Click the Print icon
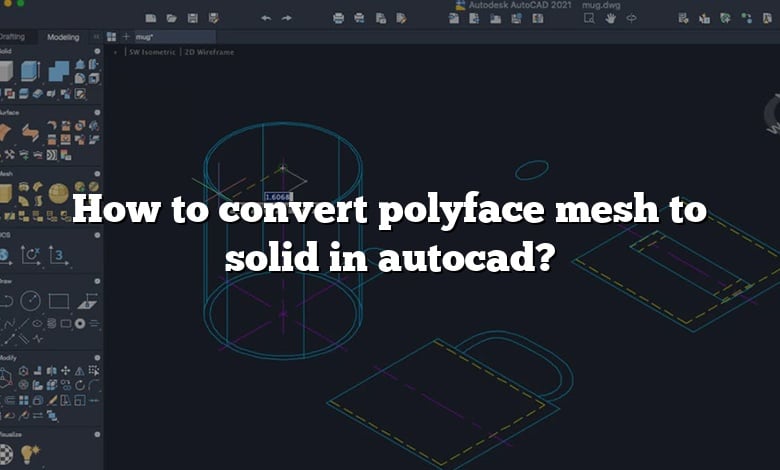780x470 pixels. (x=338, y=18)
